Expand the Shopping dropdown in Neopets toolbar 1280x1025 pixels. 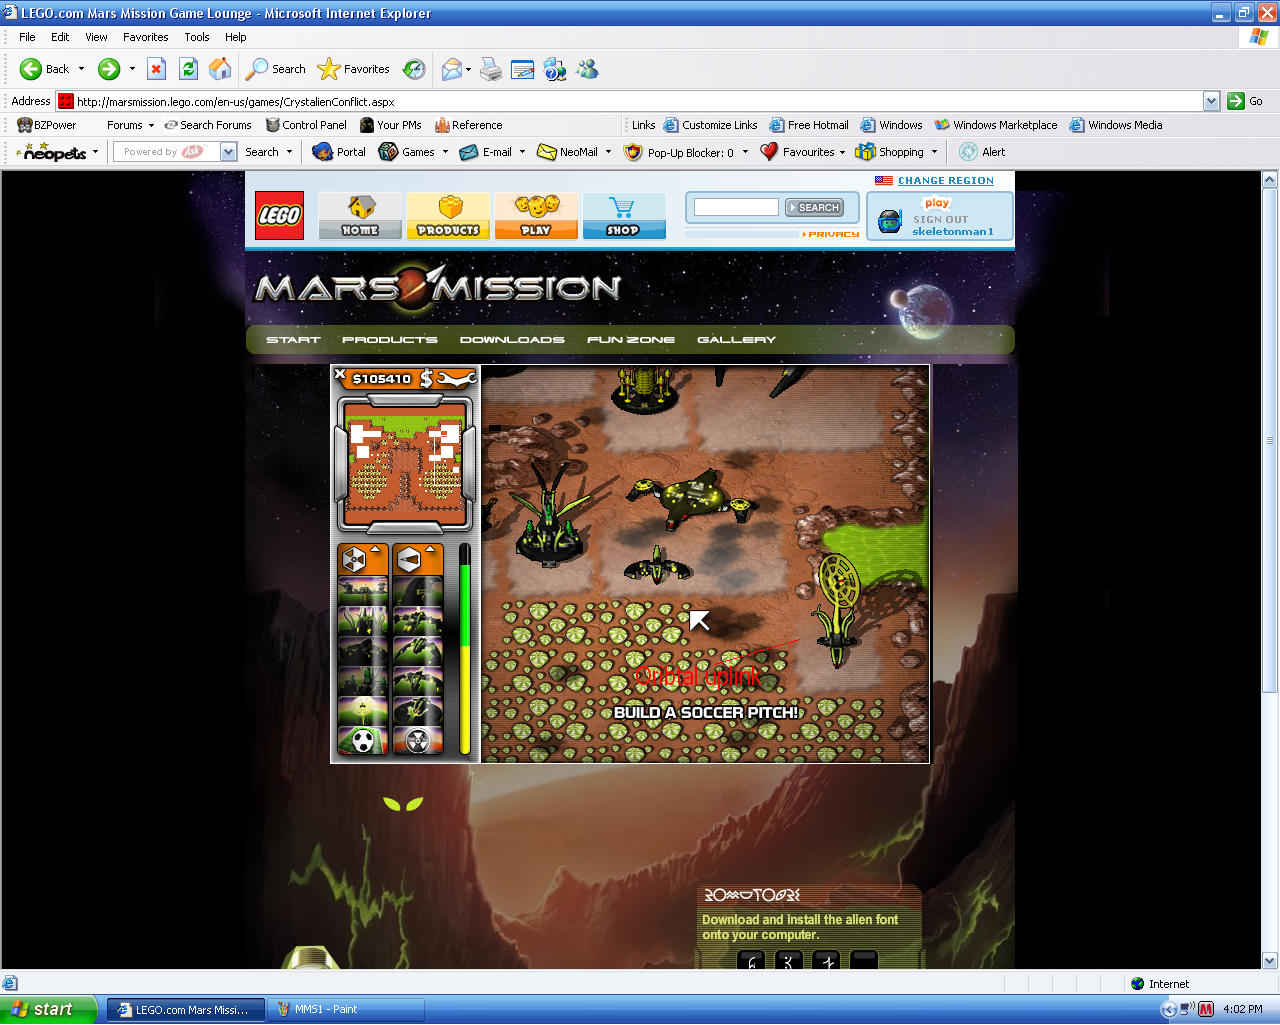(x=934, y=152)
